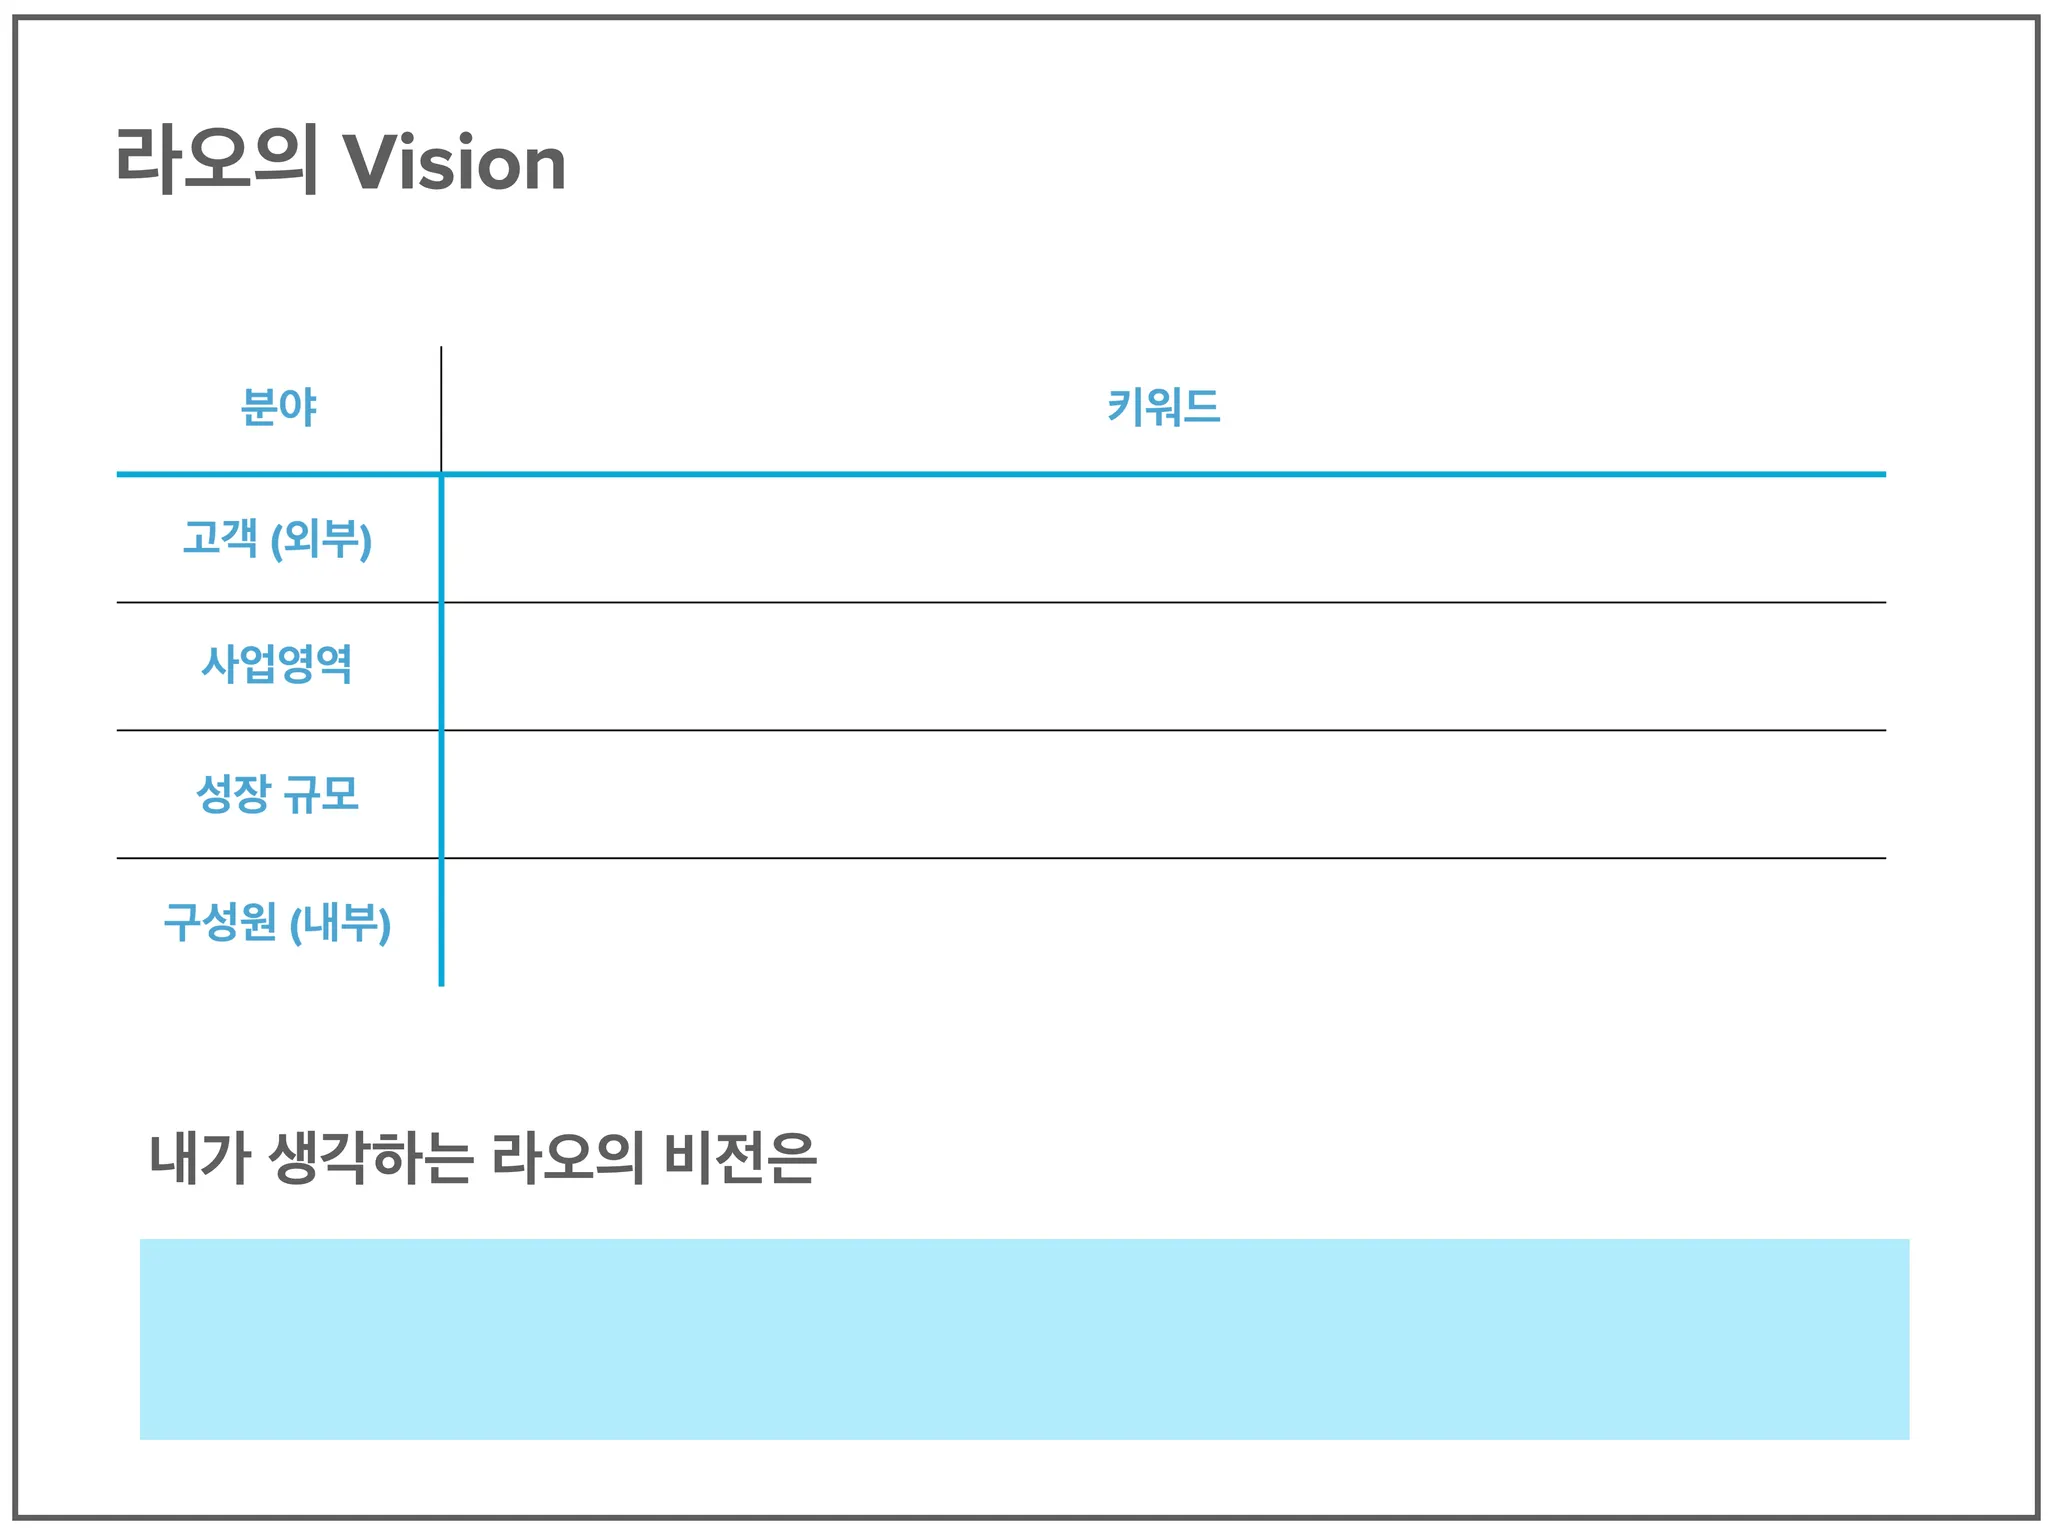Image resolution: width=2048 pixels, height=1536 pixels.
Task: Click the empty keyword cell beside 고객 (외부)
Action: point(1165,539)
